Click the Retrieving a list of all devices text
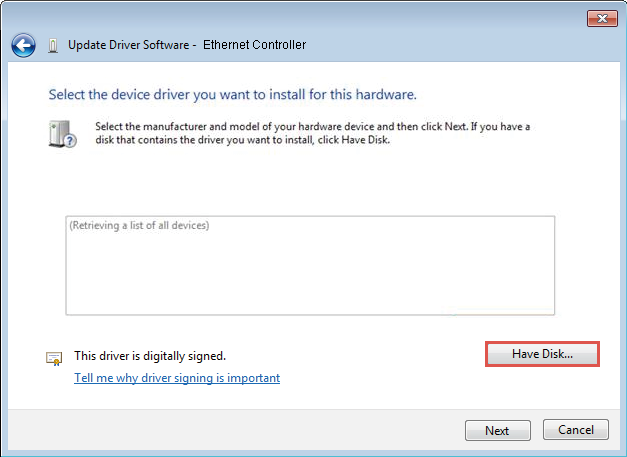Viewport: 627px width, 457px height. coord(139,226)
